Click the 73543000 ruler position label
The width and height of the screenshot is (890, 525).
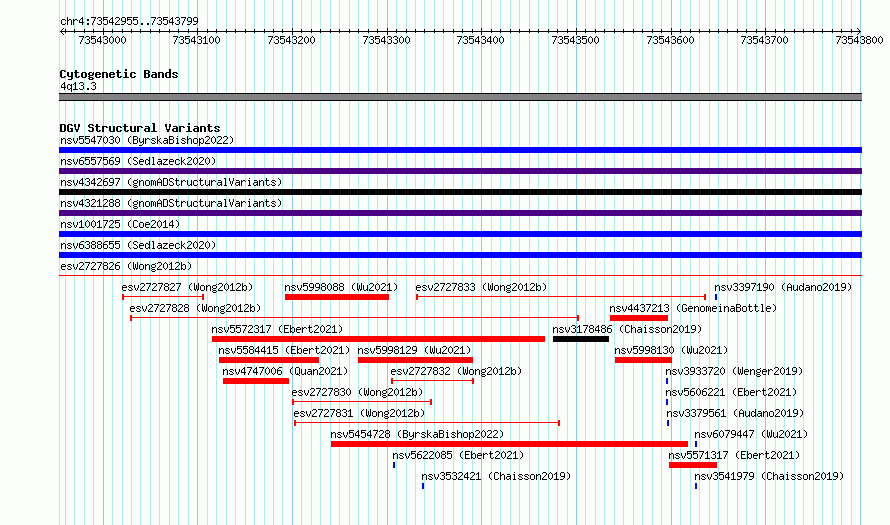tap(102, 40)
